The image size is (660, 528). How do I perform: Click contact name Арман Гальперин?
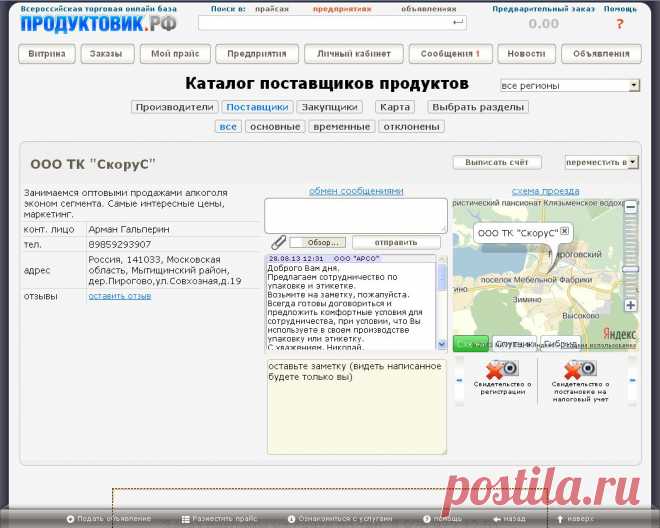tap(129, 229)
